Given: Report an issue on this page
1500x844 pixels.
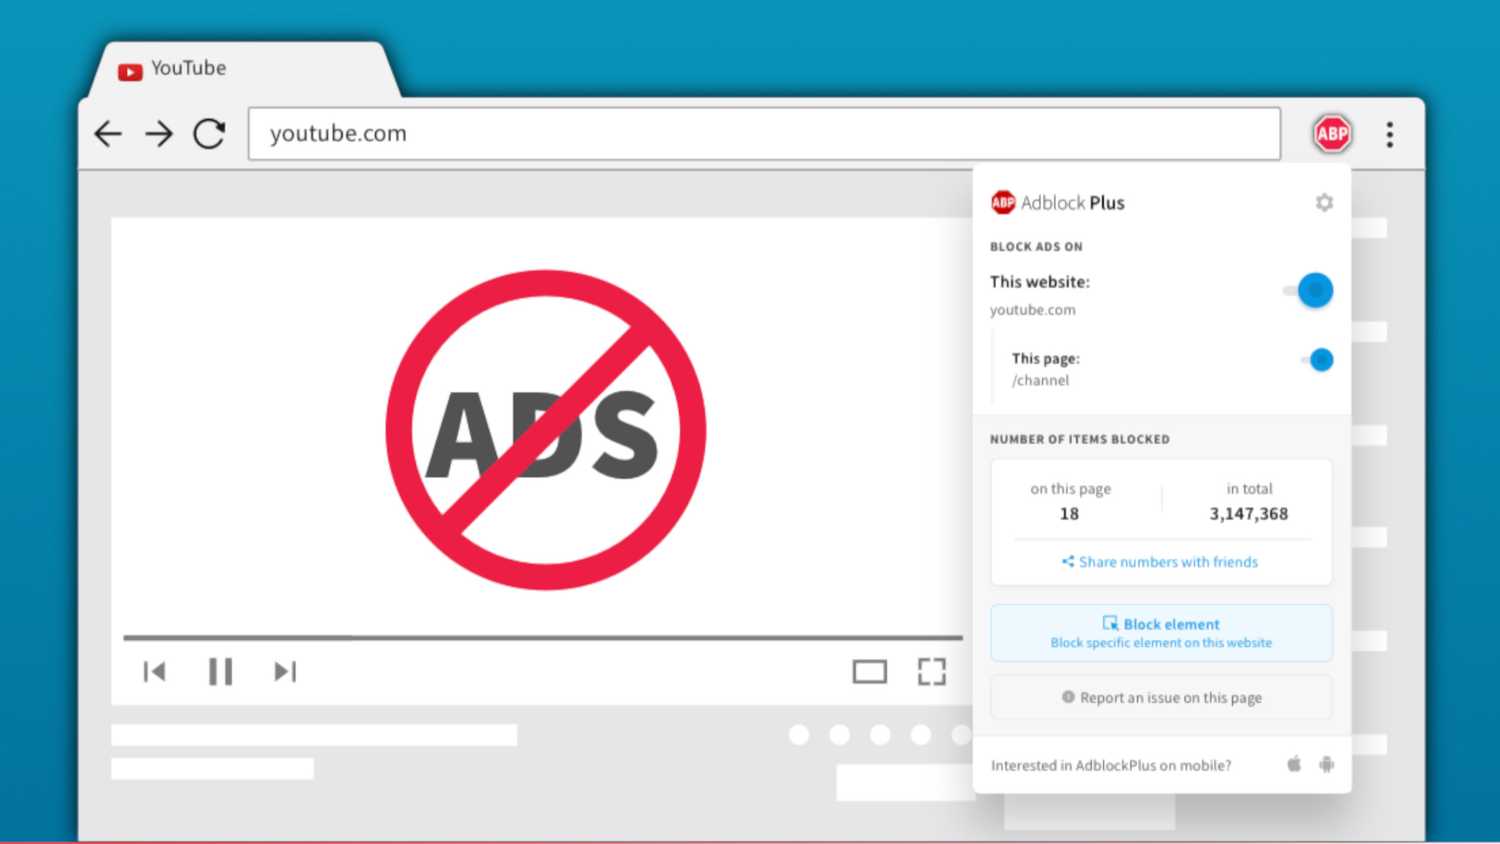Looking at the screenshot, I should click(1160, 697).
